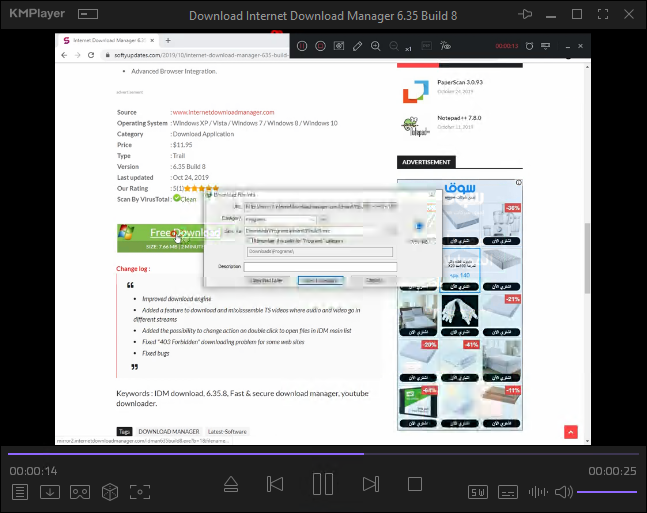The width and height of the screenshot is (647, 513).
Task: Click the DOWNLOAD MANAGER tag
Action: click(169, 431)
